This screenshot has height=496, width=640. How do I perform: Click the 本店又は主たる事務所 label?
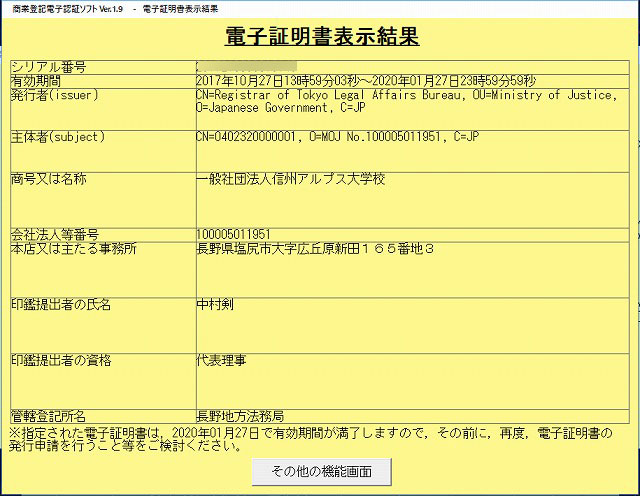click(74, 247)
